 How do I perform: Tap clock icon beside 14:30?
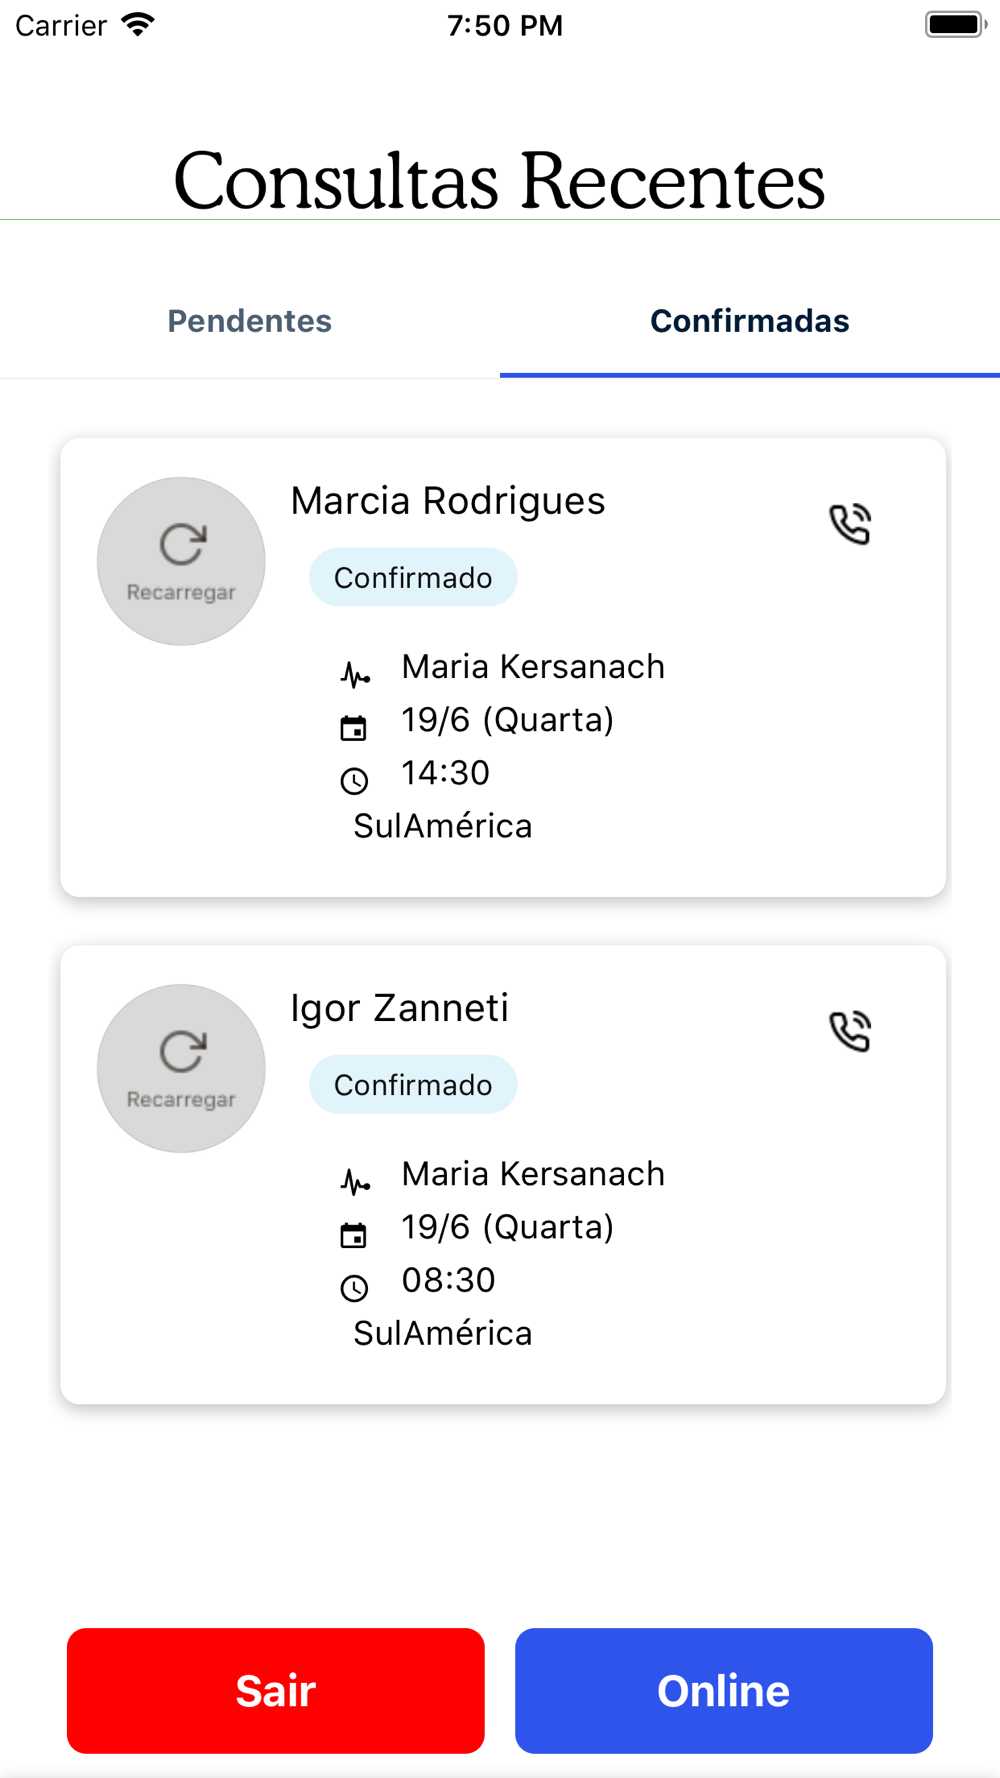pyautogui.click(x=354, y=781)
